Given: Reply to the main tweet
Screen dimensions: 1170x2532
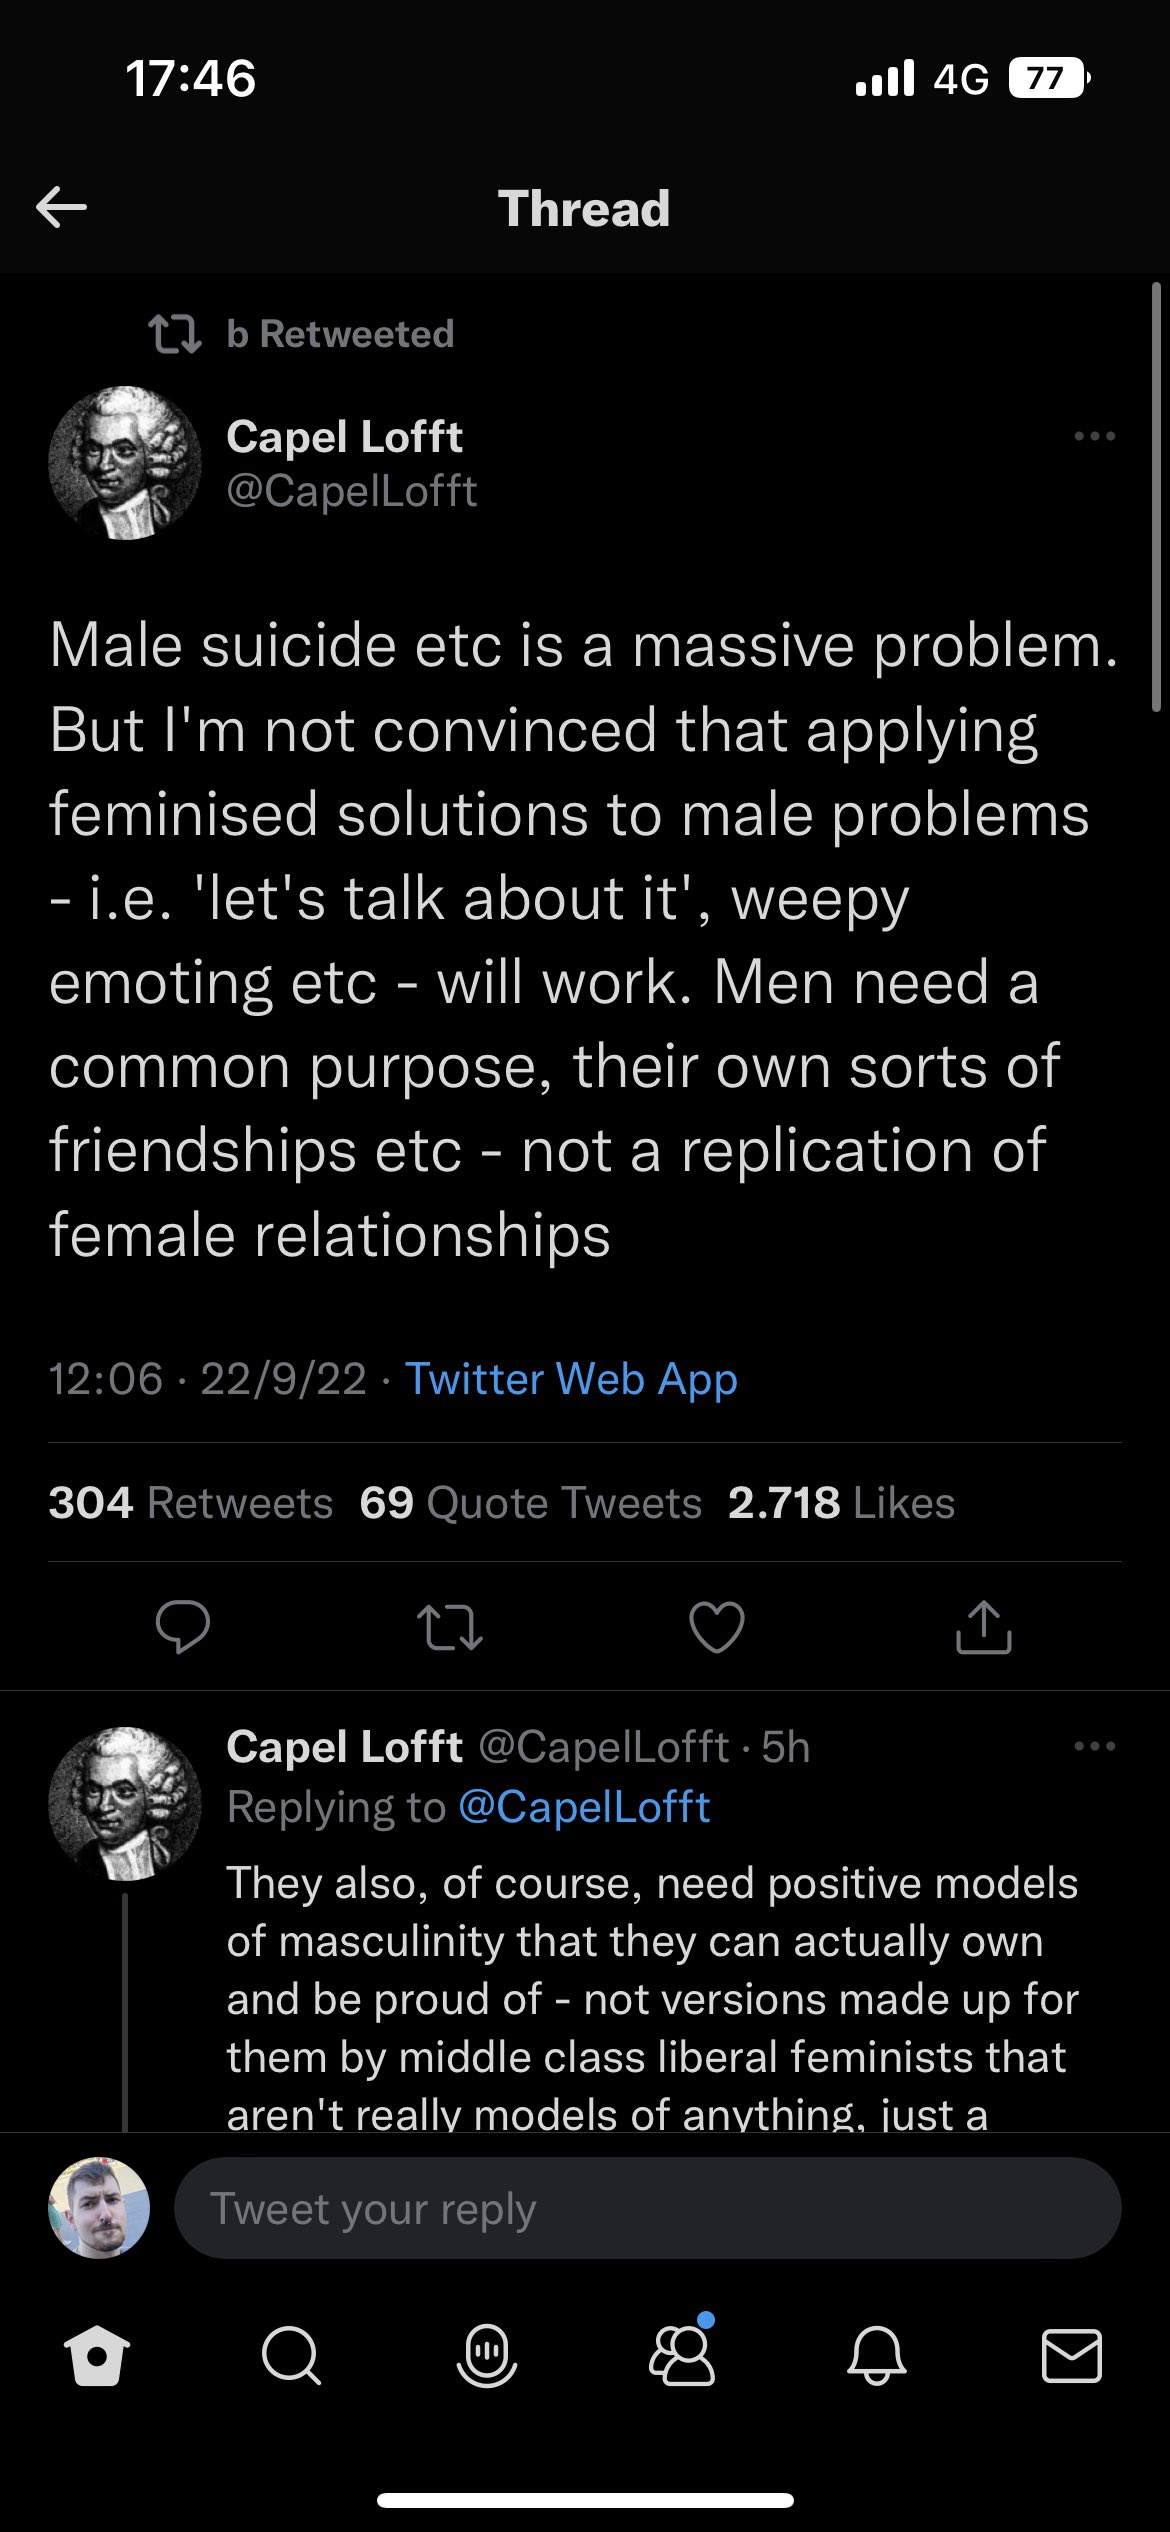Looking at the screenshot, I should click(x=183, y=1626).
